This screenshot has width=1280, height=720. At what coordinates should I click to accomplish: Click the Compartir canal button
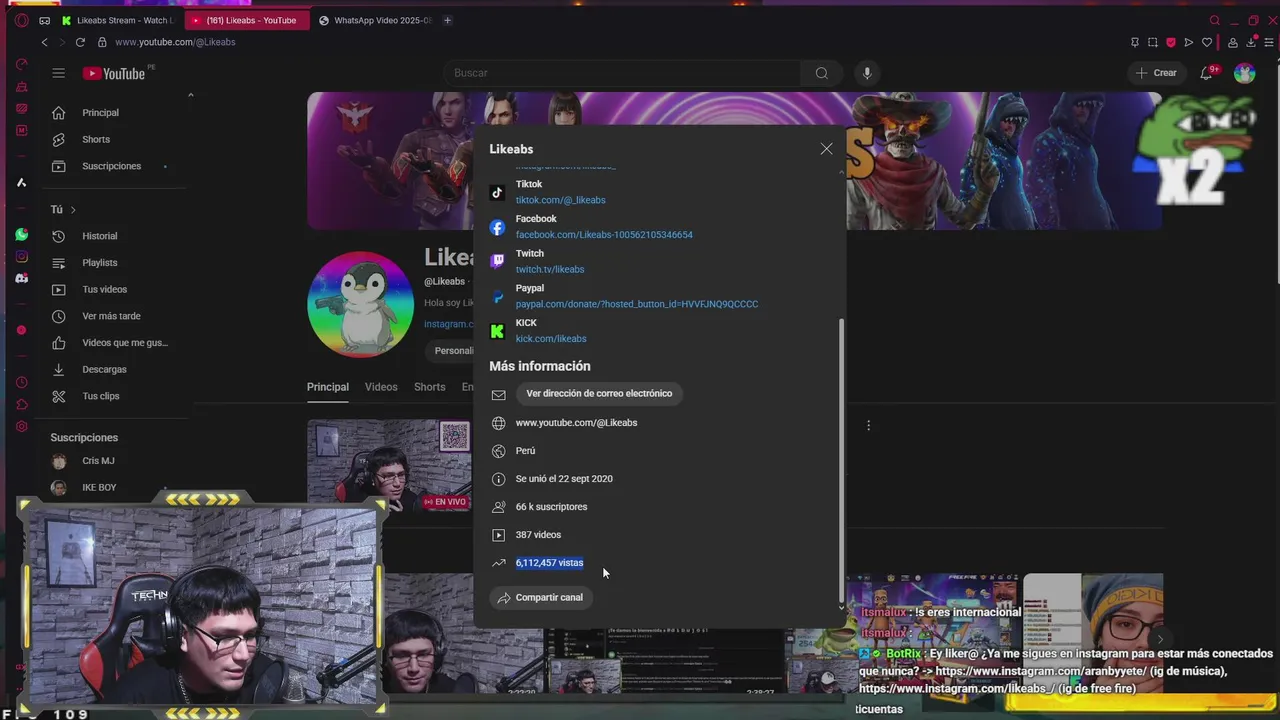(x=541, y=598)
